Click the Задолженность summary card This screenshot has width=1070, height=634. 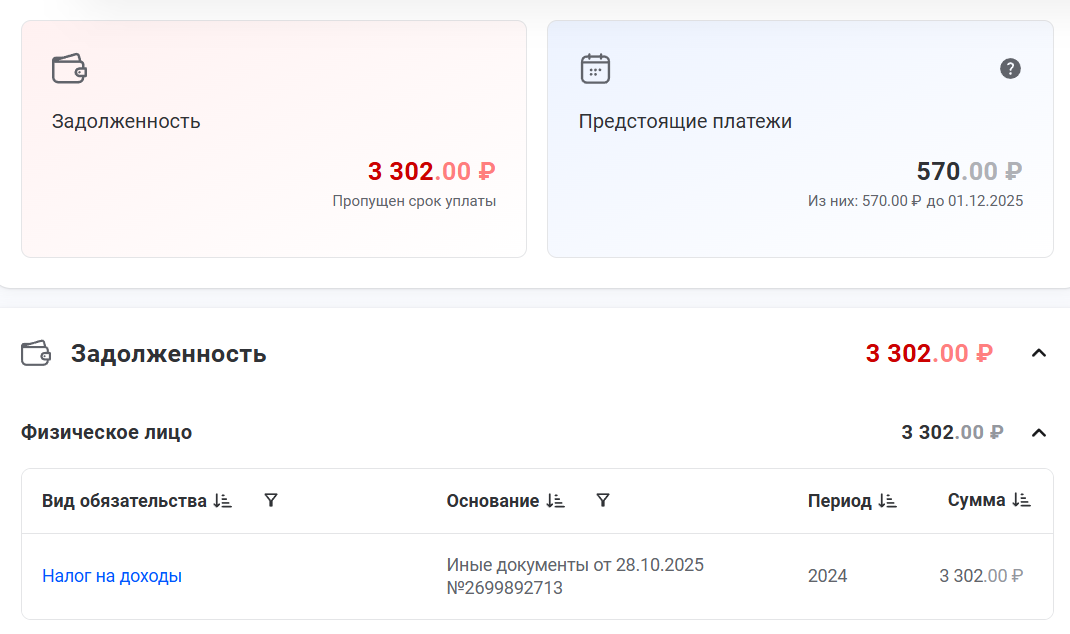273,139
